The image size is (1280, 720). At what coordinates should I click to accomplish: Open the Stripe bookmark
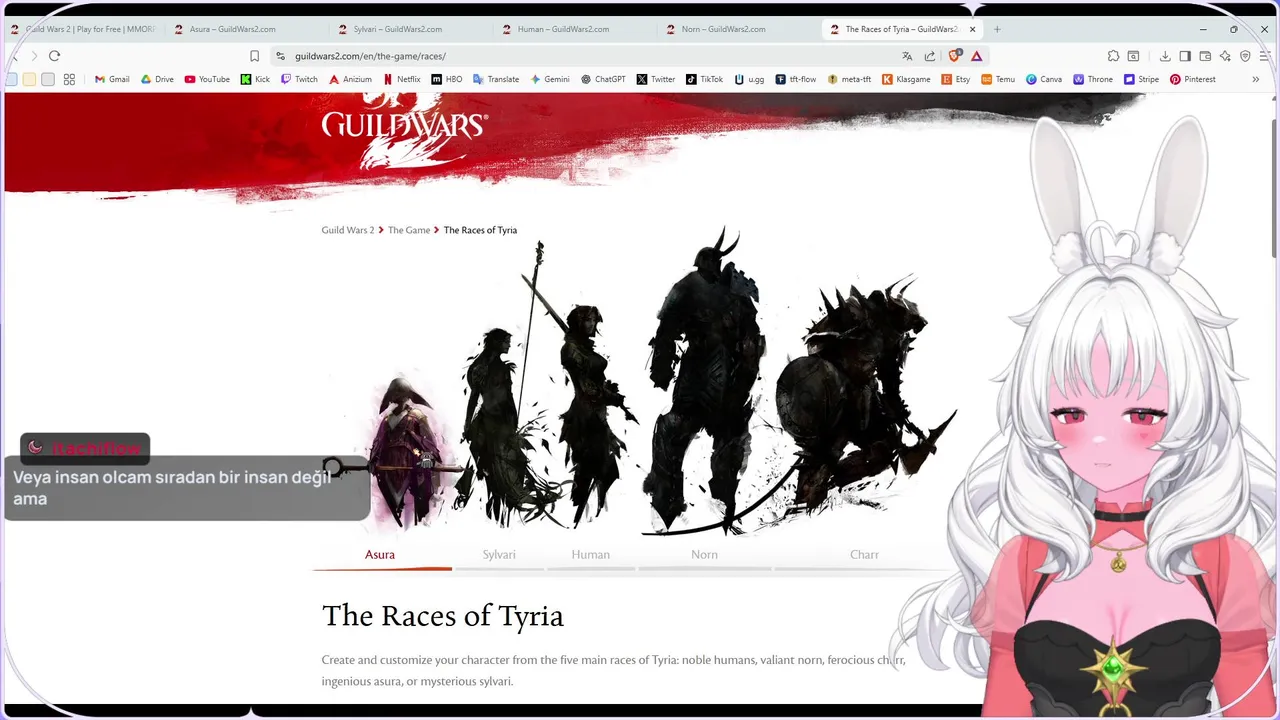1141,79
